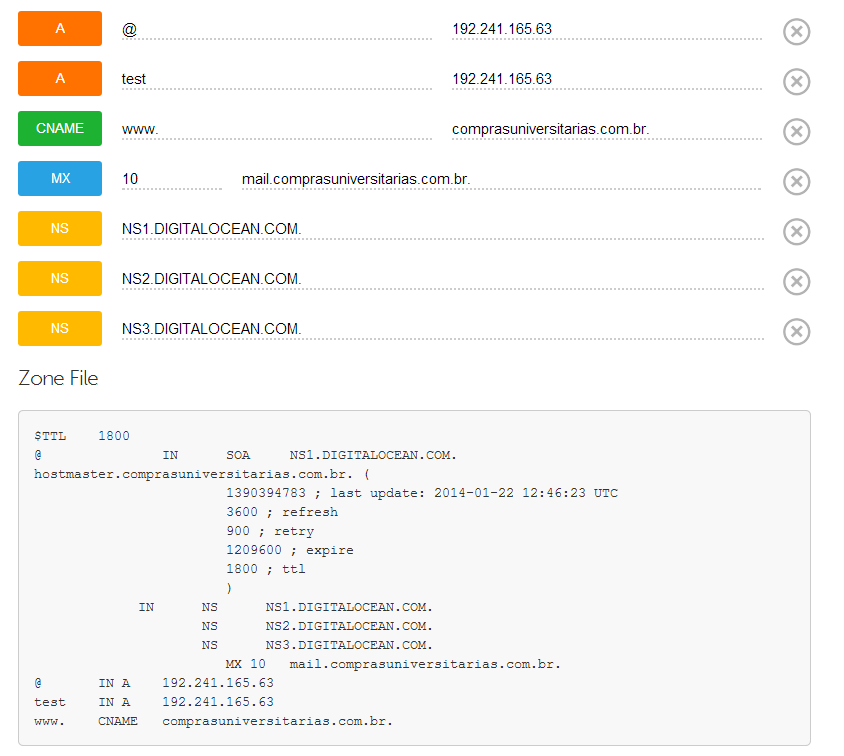Click the 900 ; retry line

pos(270,531)
